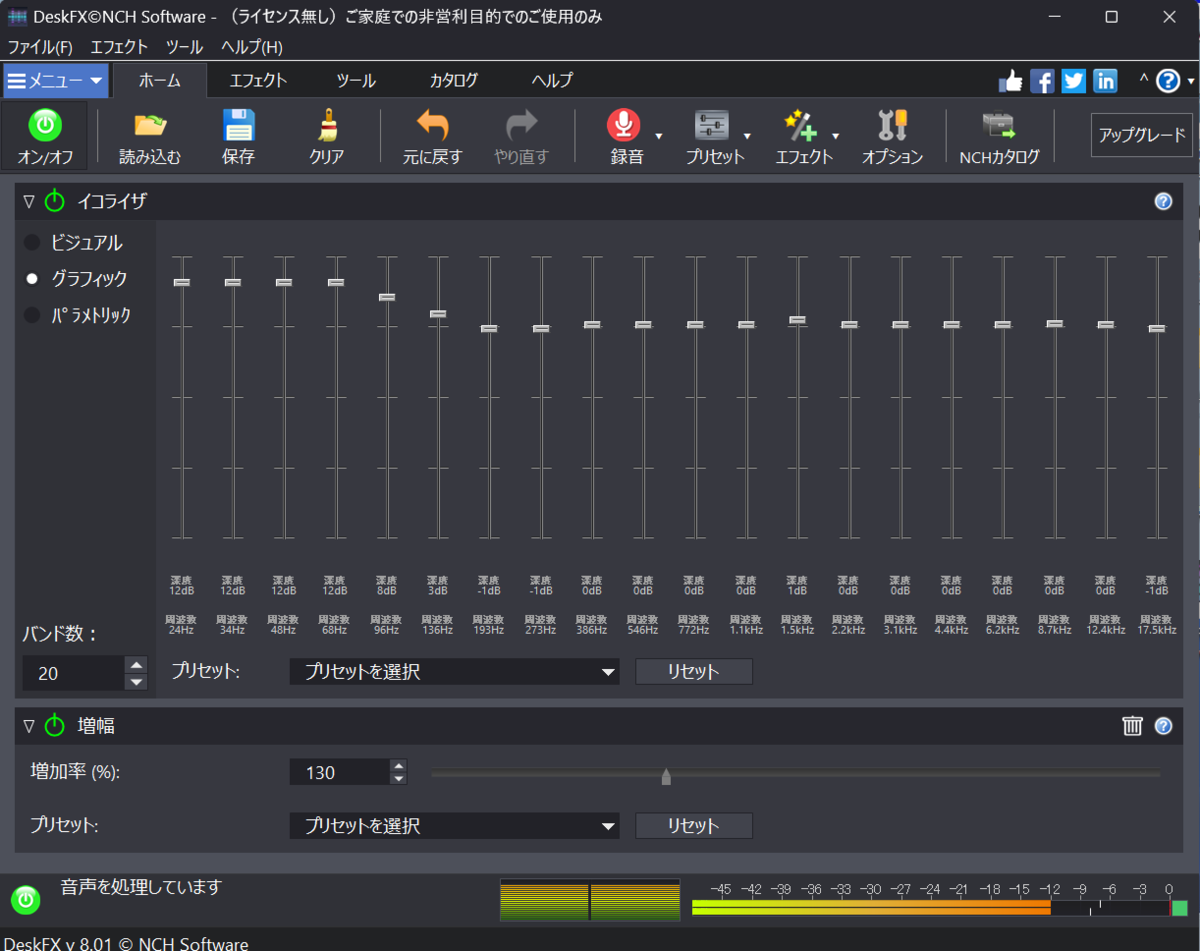Open the Effects (エフェクト) menu bar item
Image resolution: width=1200 pixels, height=951 pixels.
point(119,47)
